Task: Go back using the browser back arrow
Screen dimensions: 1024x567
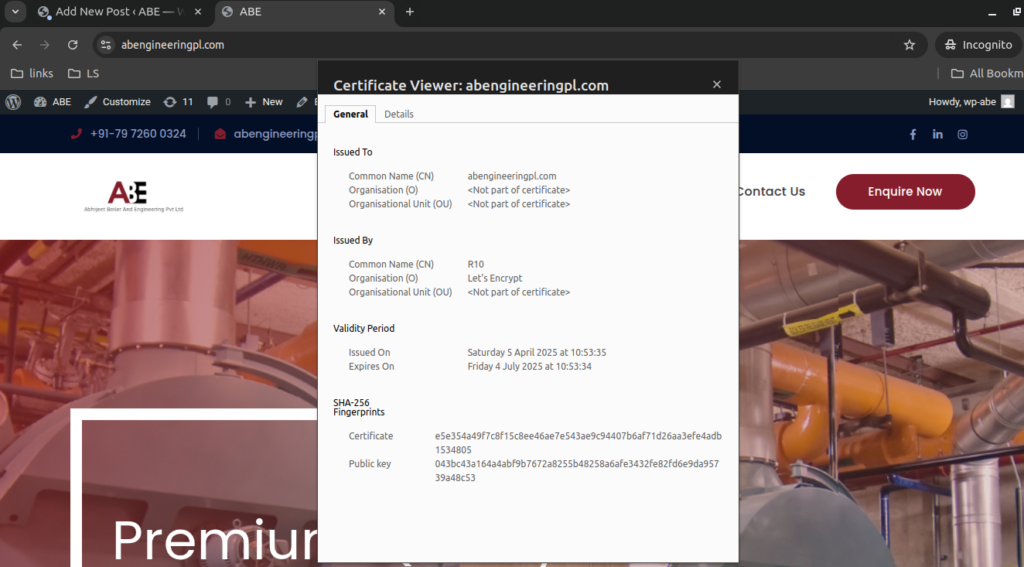Action: (x=17, y=45)
